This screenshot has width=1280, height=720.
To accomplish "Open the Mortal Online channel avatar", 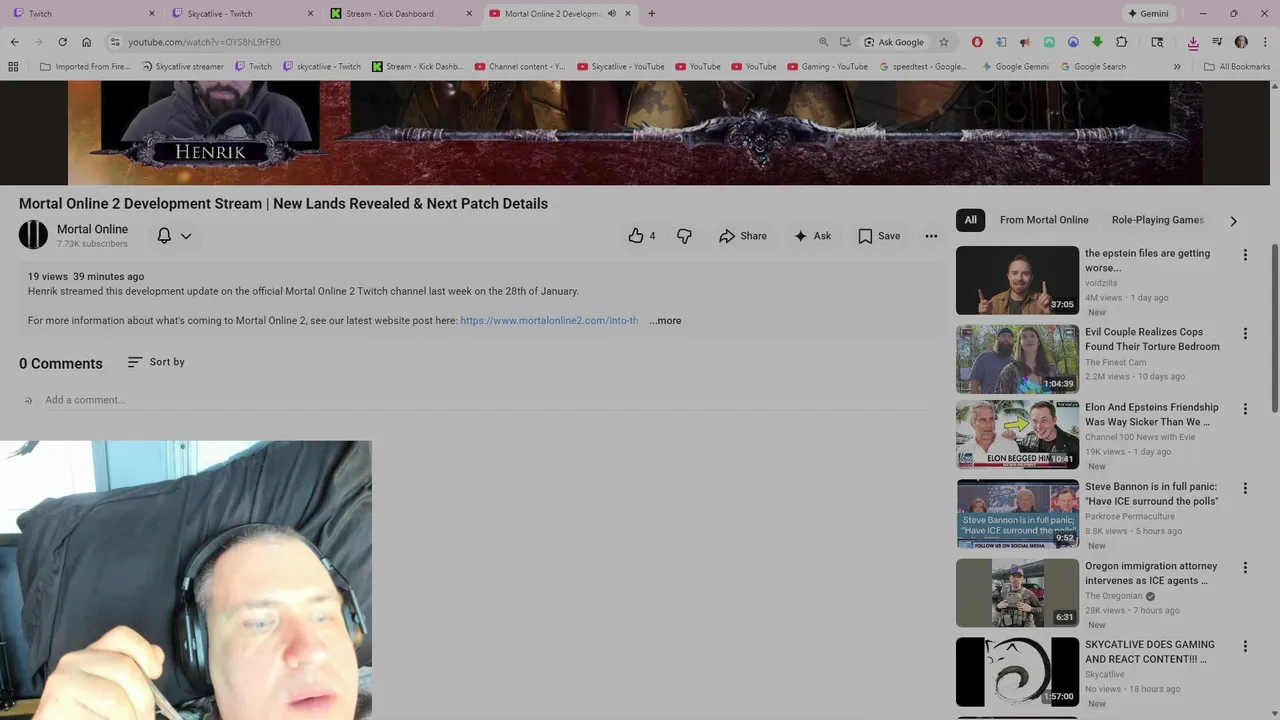I will (33, 235).
